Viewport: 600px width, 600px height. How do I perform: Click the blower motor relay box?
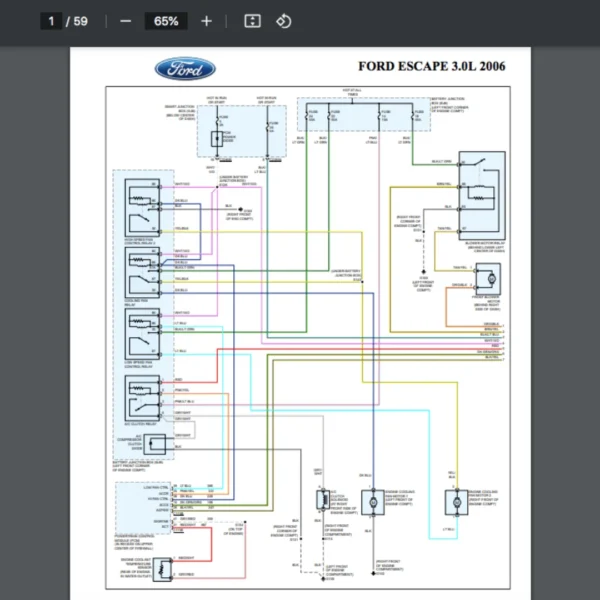click(482, 196)
